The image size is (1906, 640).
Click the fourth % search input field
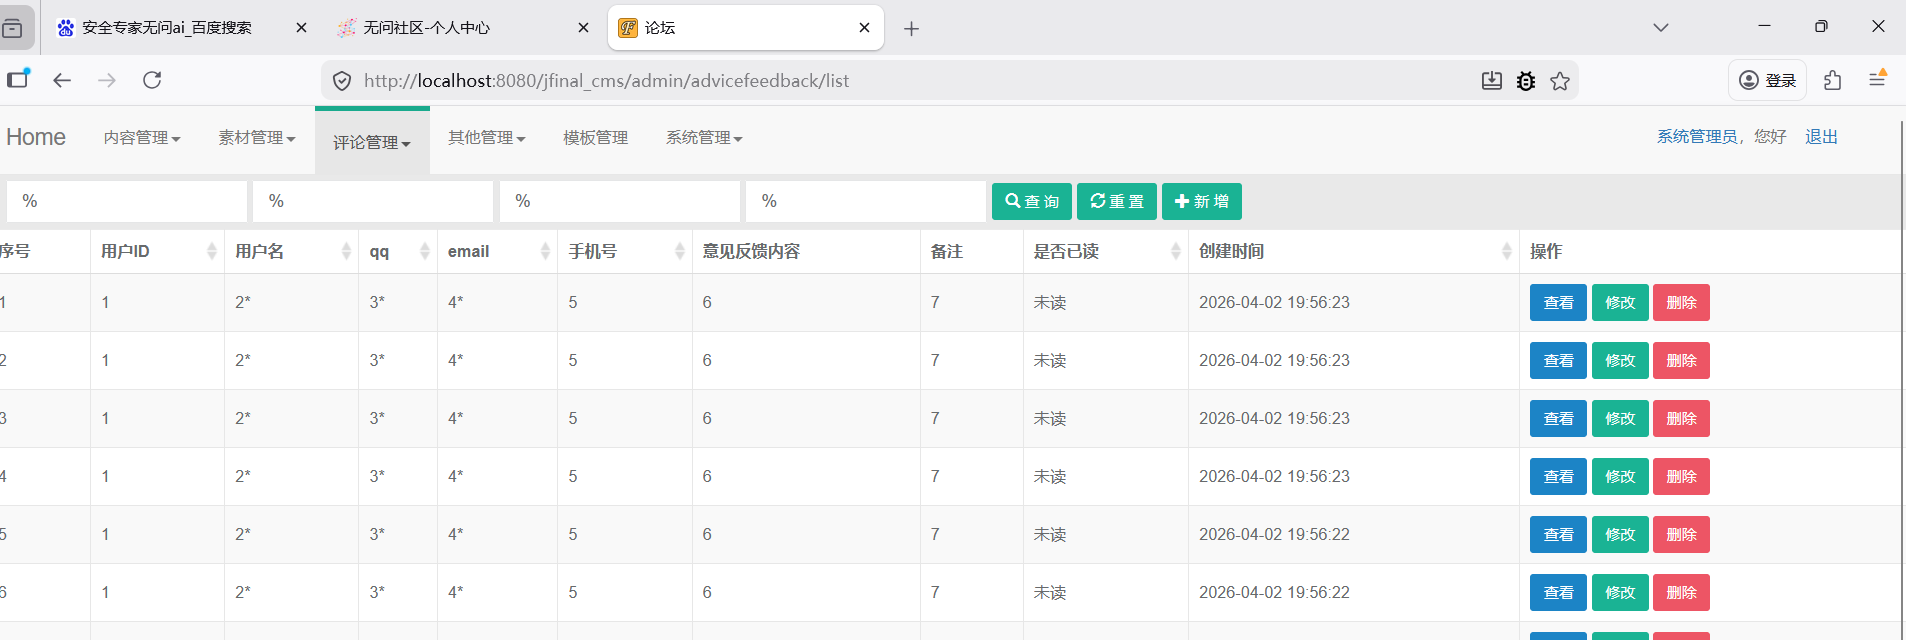[866, 201]
